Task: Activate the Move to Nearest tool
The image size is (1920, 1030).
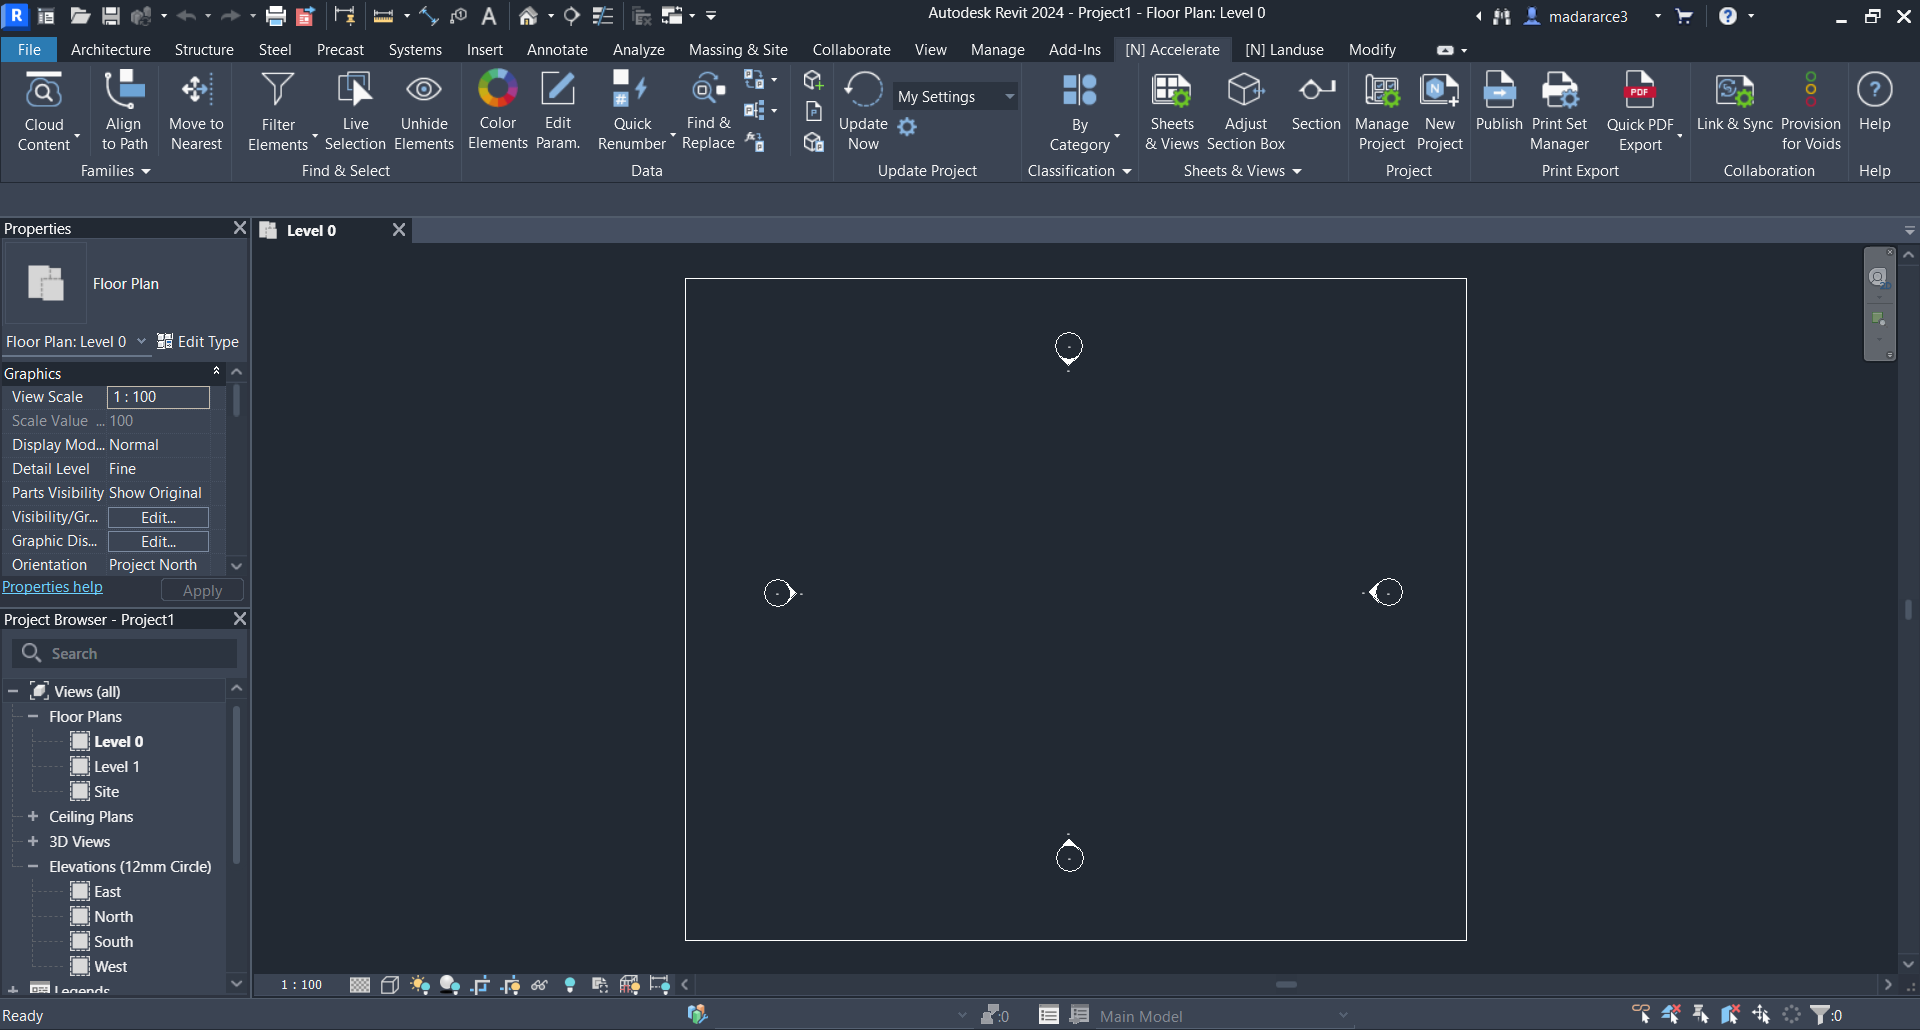Action: tap(196, 111)
